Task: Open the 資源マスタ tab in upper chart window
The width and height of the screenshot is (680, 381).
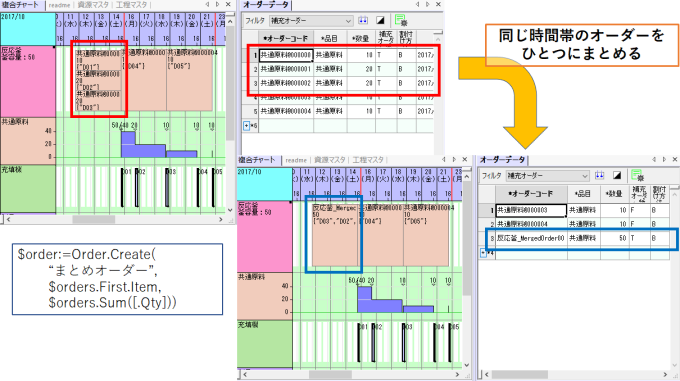Action: (93, 5)
